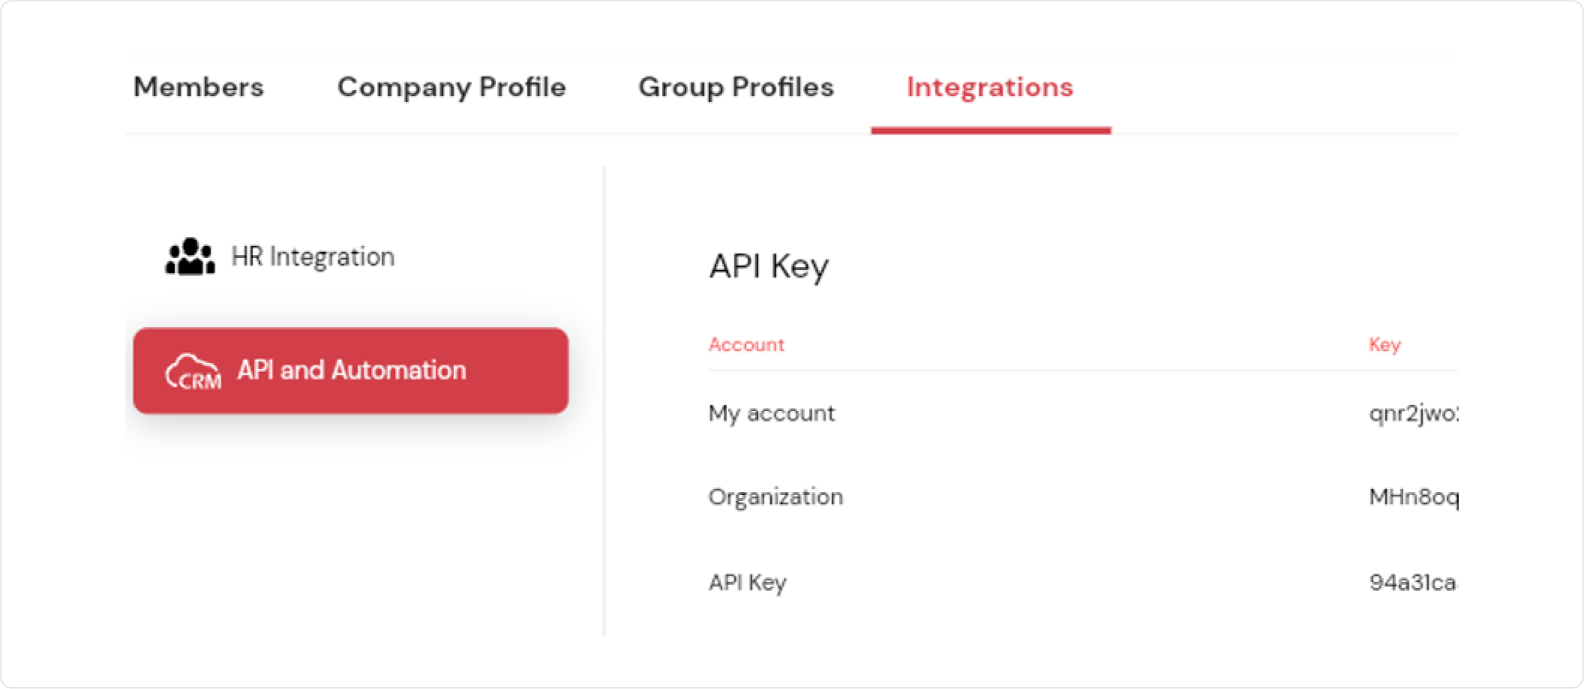Click the Account column header

point(746,345)
